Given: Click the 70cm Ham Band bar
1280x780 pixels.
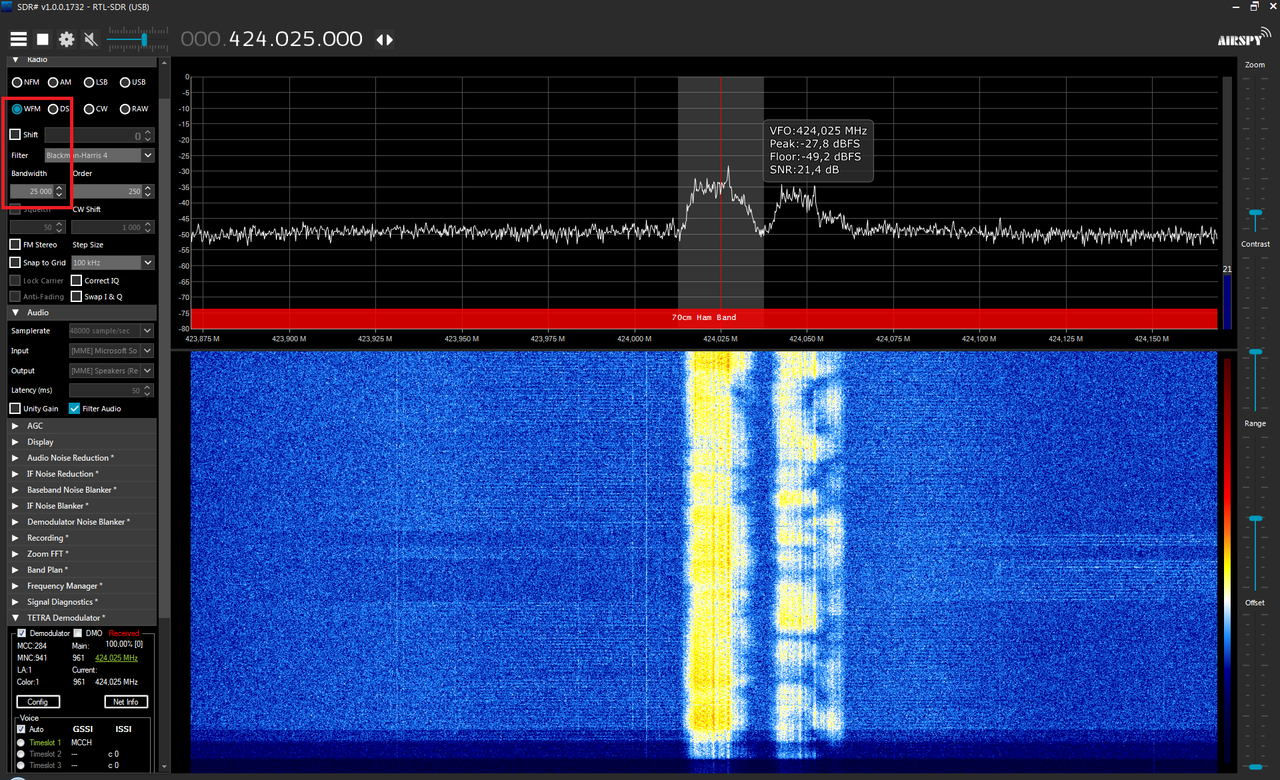Looking at the screenshot, I should pos(704,318).
